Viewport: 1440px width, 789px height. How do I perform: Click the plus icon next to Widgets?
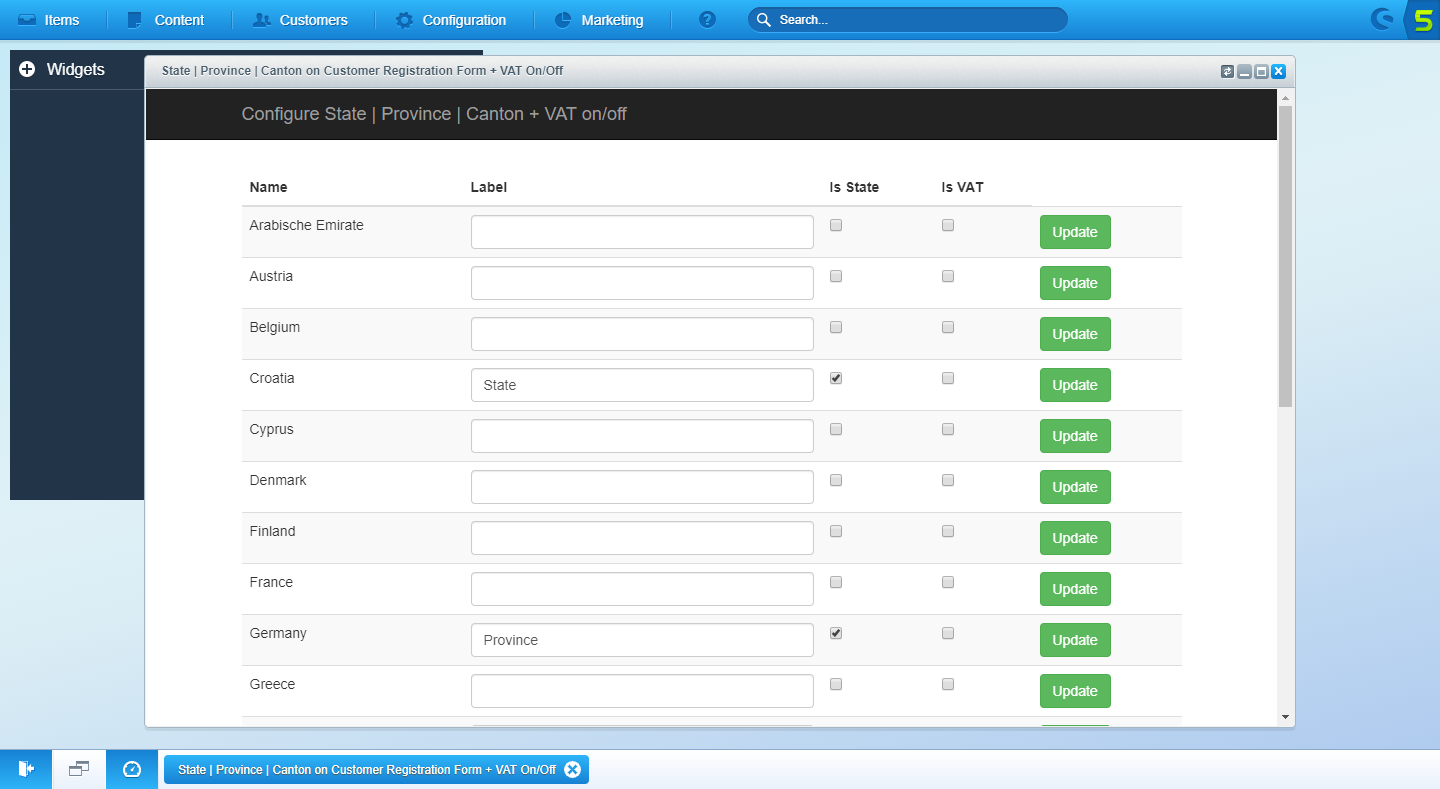click(27, 69)
